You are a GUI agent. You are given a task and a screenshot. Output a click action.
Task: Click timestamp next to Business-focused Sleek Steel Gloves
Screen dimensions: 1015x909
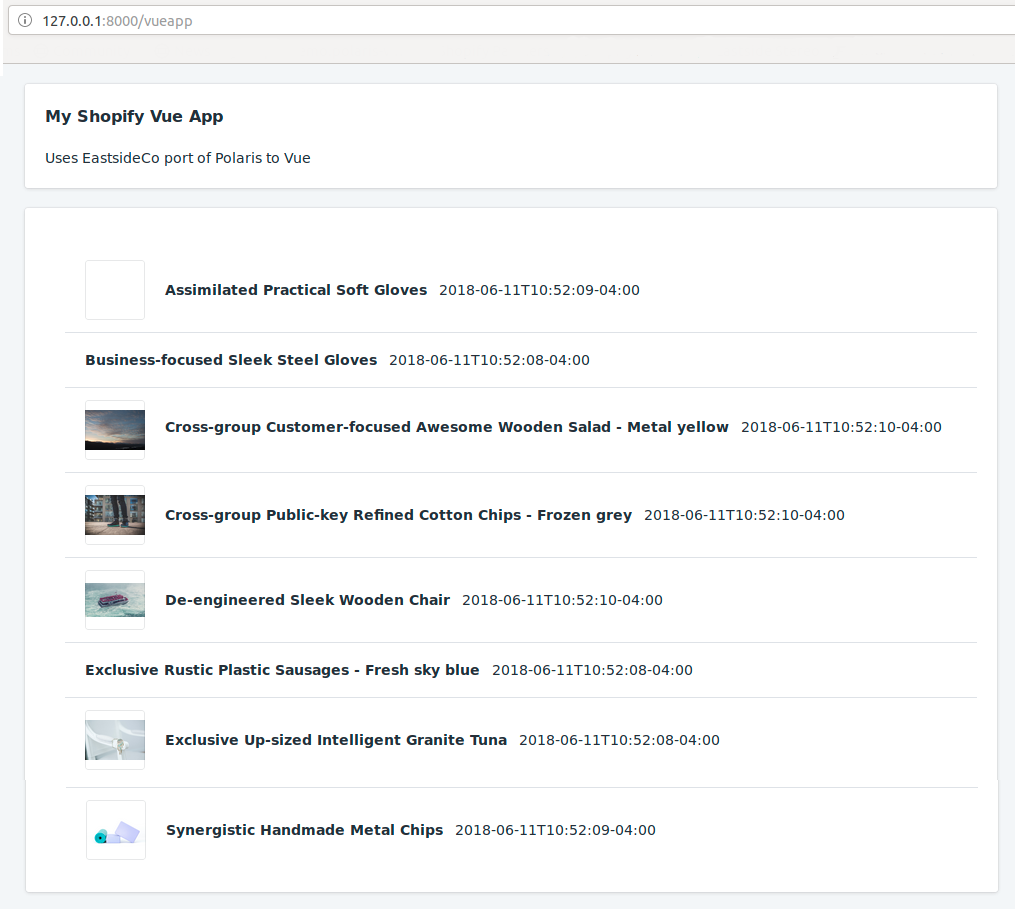click(489, 360)
